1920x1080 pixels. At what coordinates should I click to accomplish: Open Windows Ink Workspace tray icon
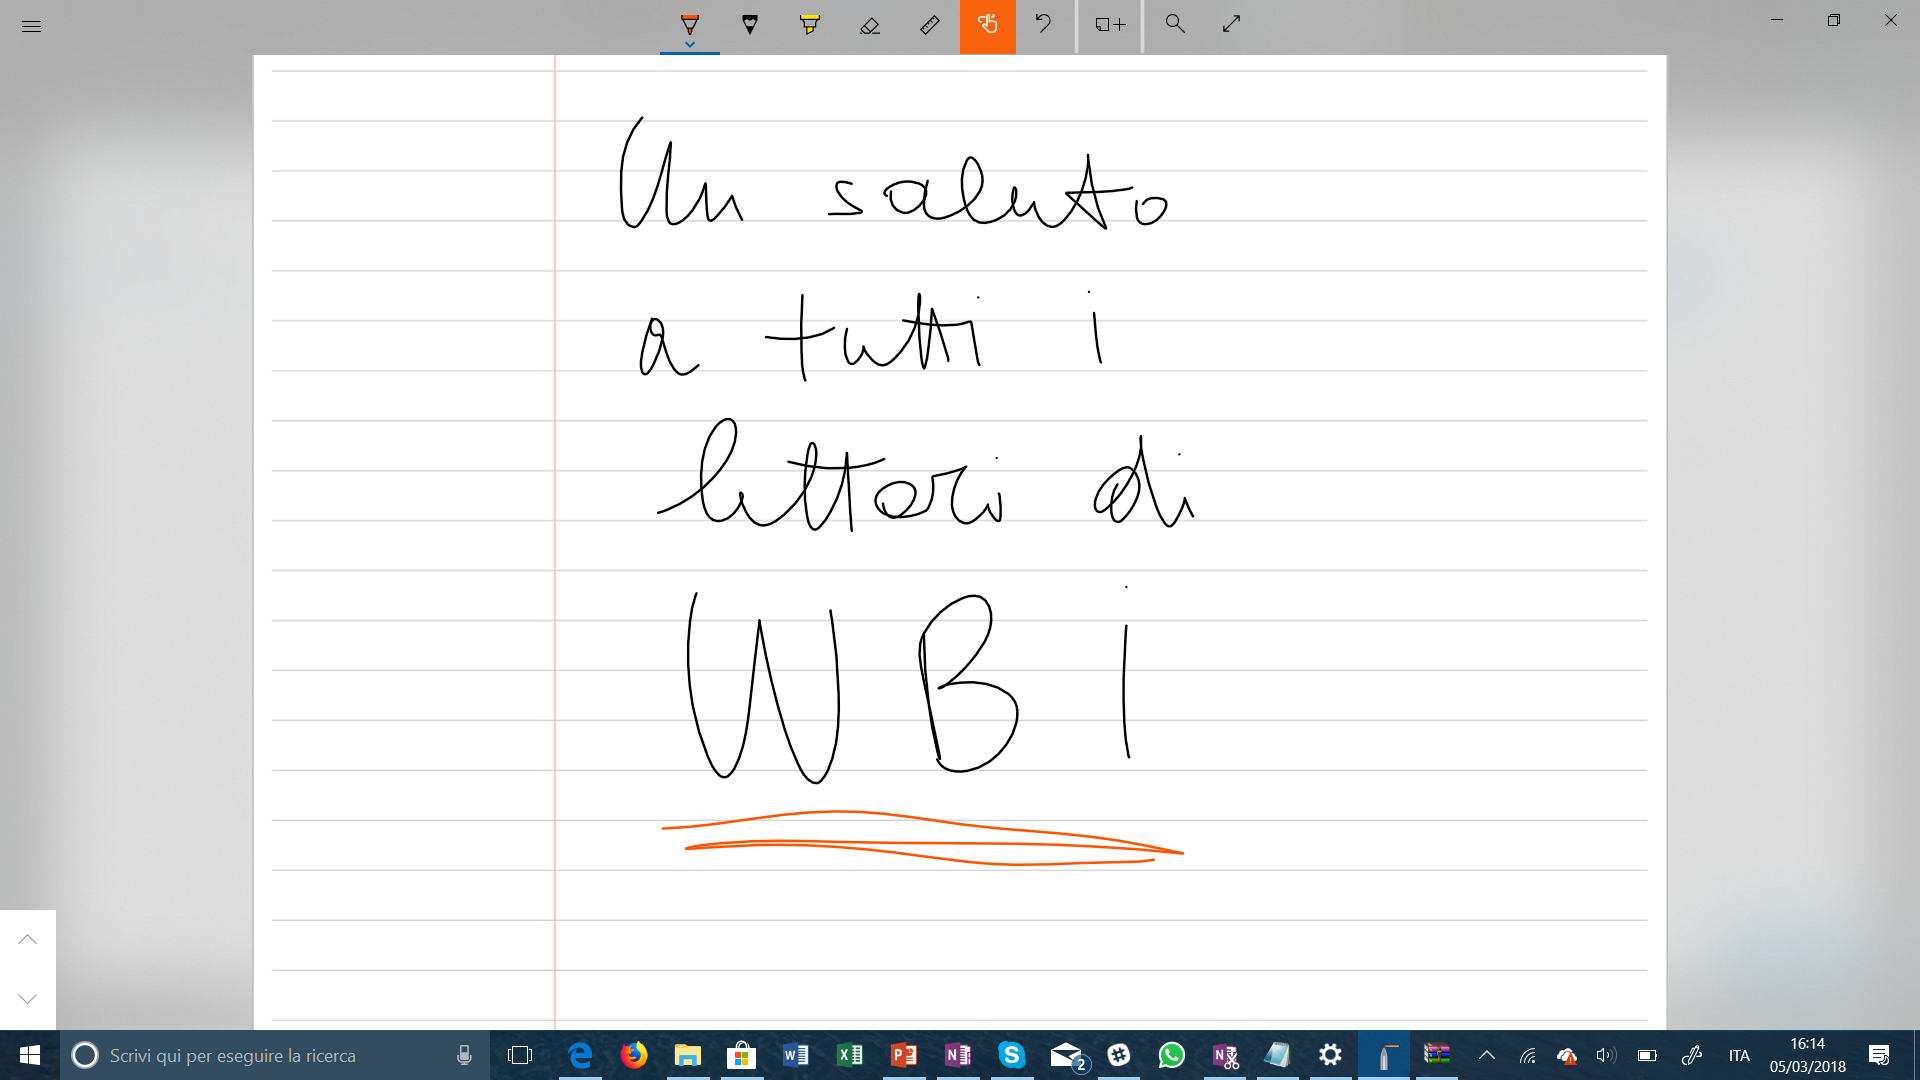tap(1692, 1055)
